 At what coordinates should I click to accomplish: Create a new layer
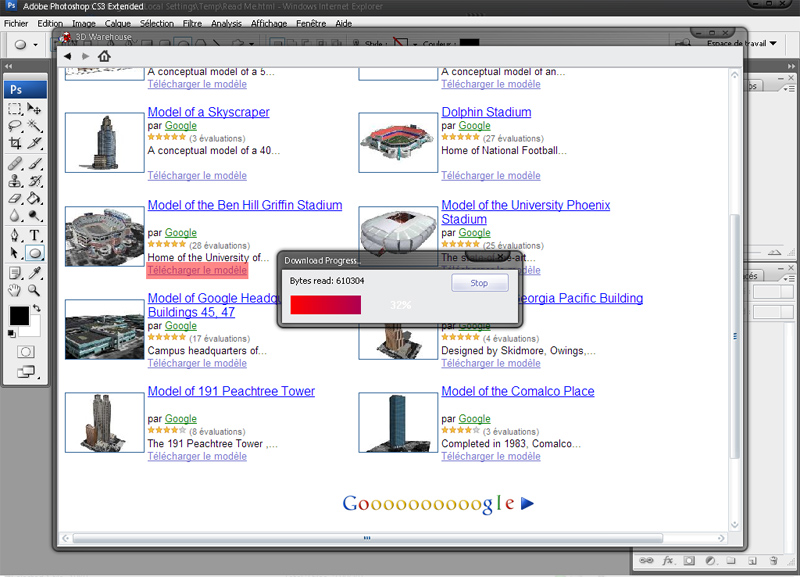(752, 561)
